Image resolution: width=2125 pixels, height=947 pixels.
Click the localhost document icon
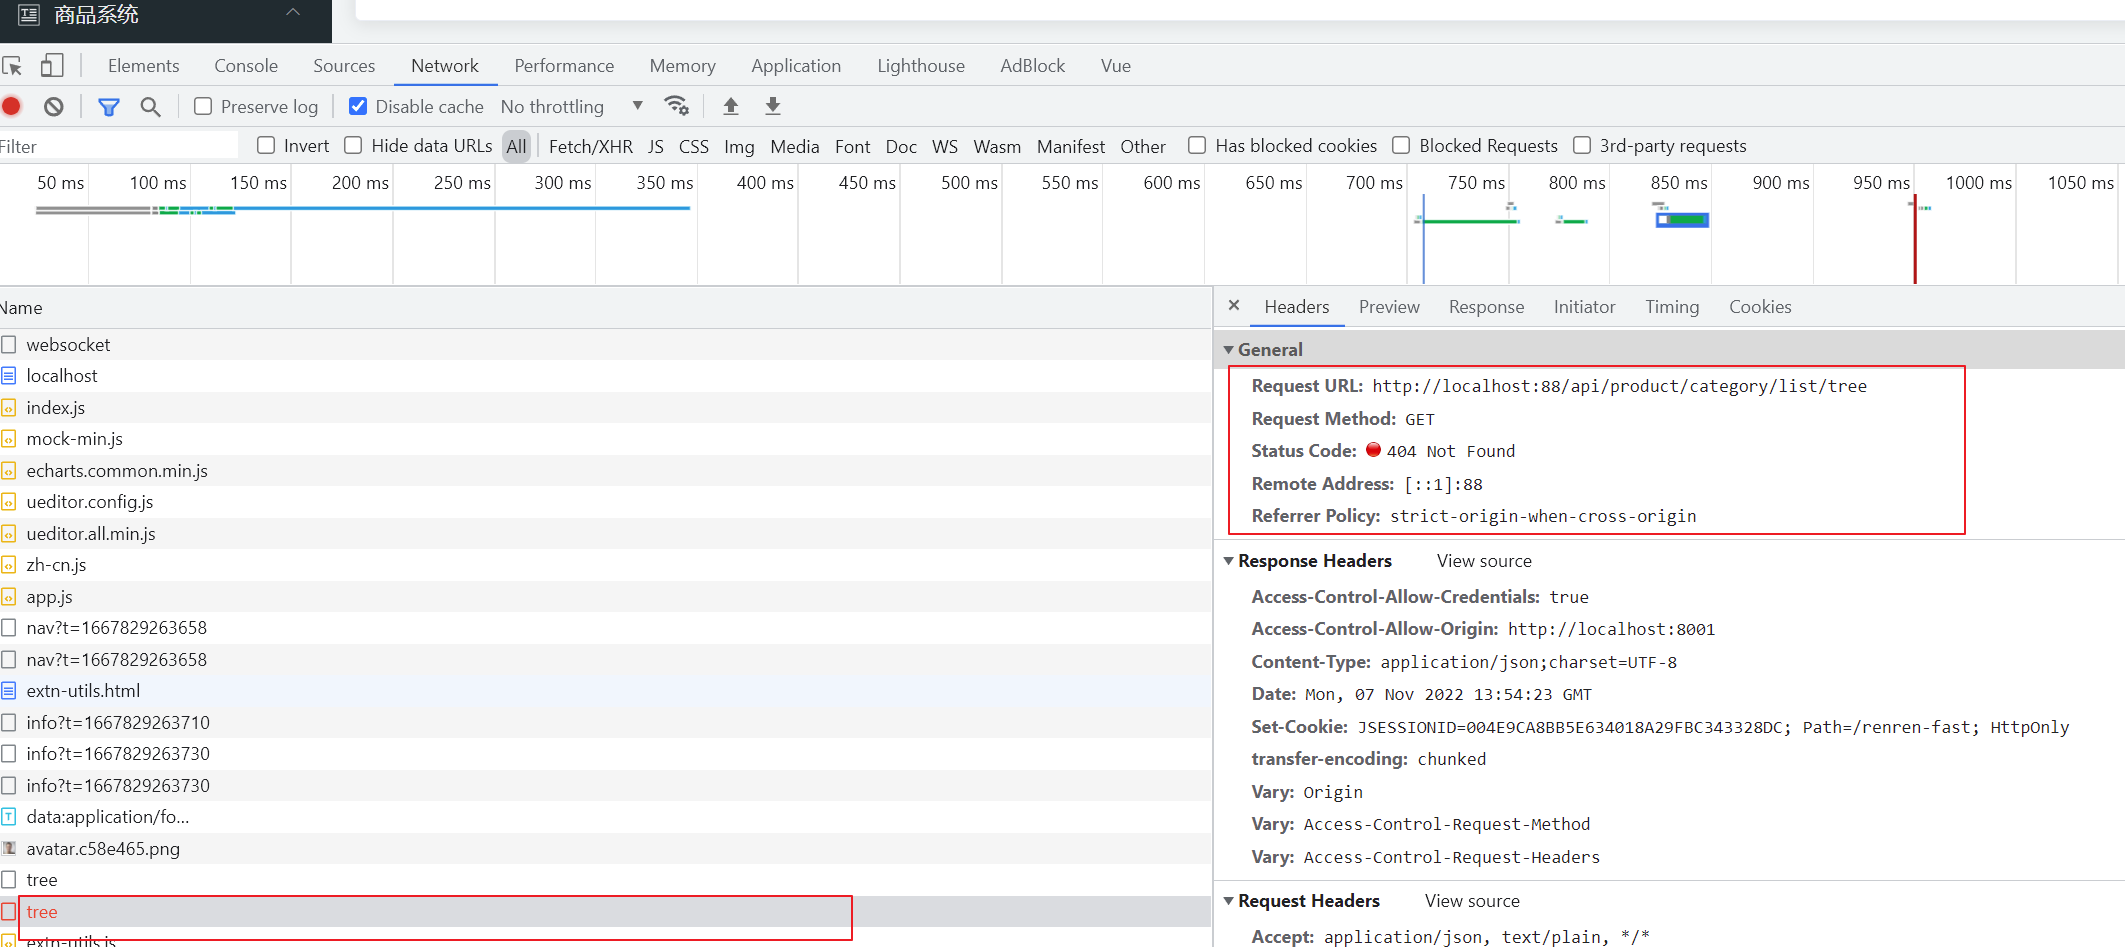tap(9, 376)
